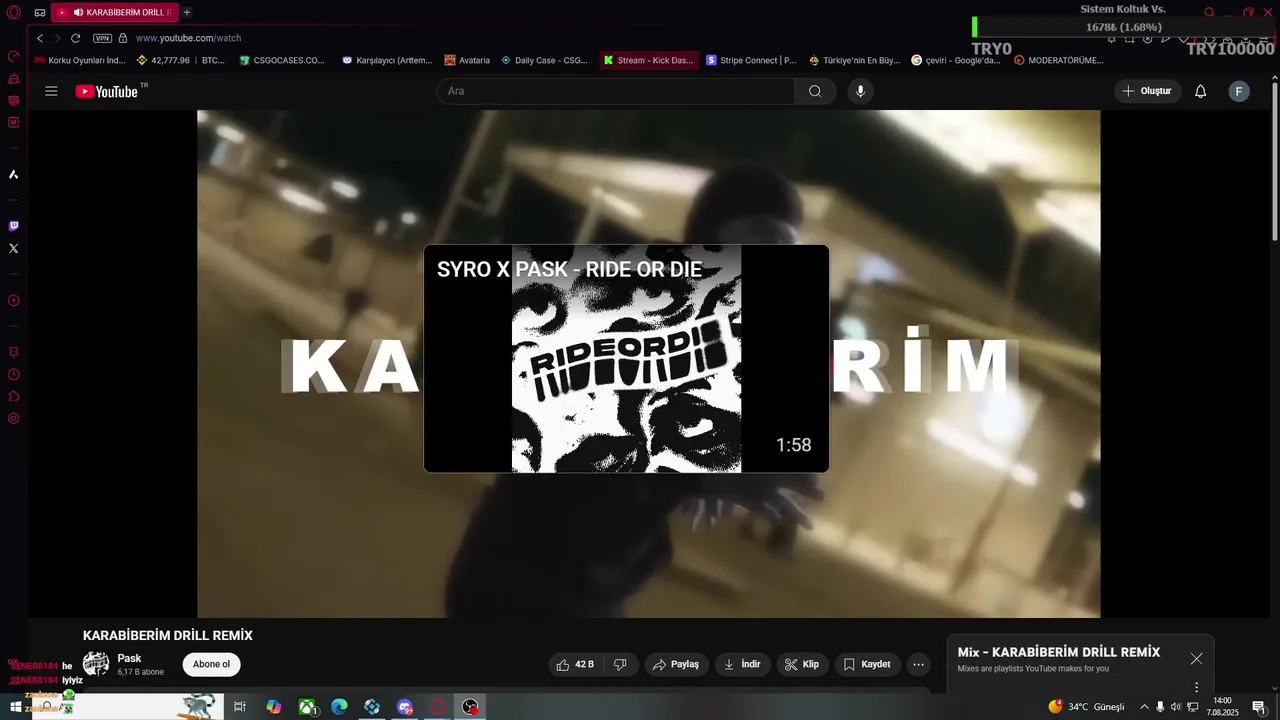Open Pask channel avatar
This screenshot has width=1280, height=720.
(96, 664)
